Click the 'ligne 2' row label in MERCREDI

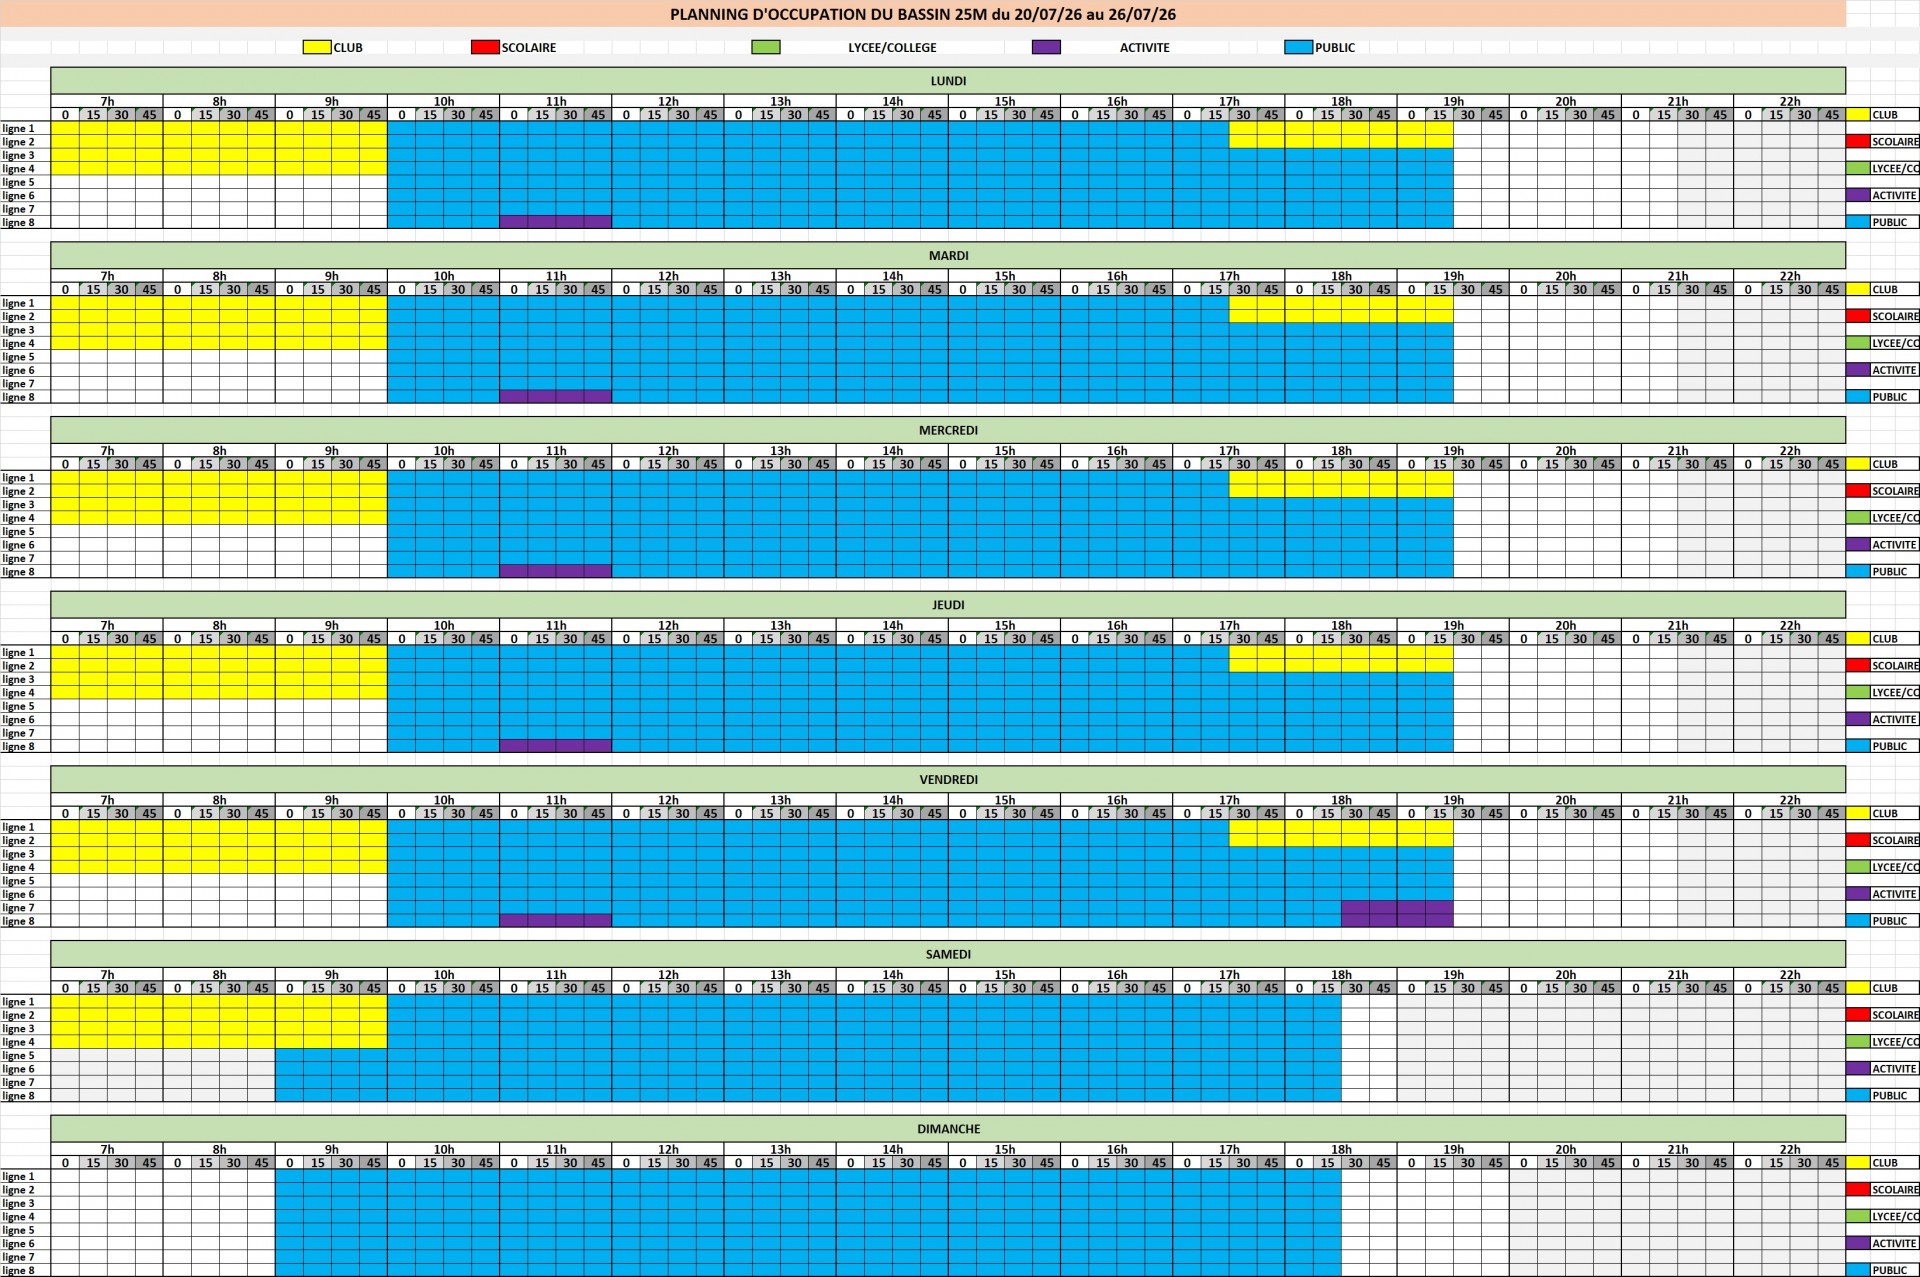point(18,491)
